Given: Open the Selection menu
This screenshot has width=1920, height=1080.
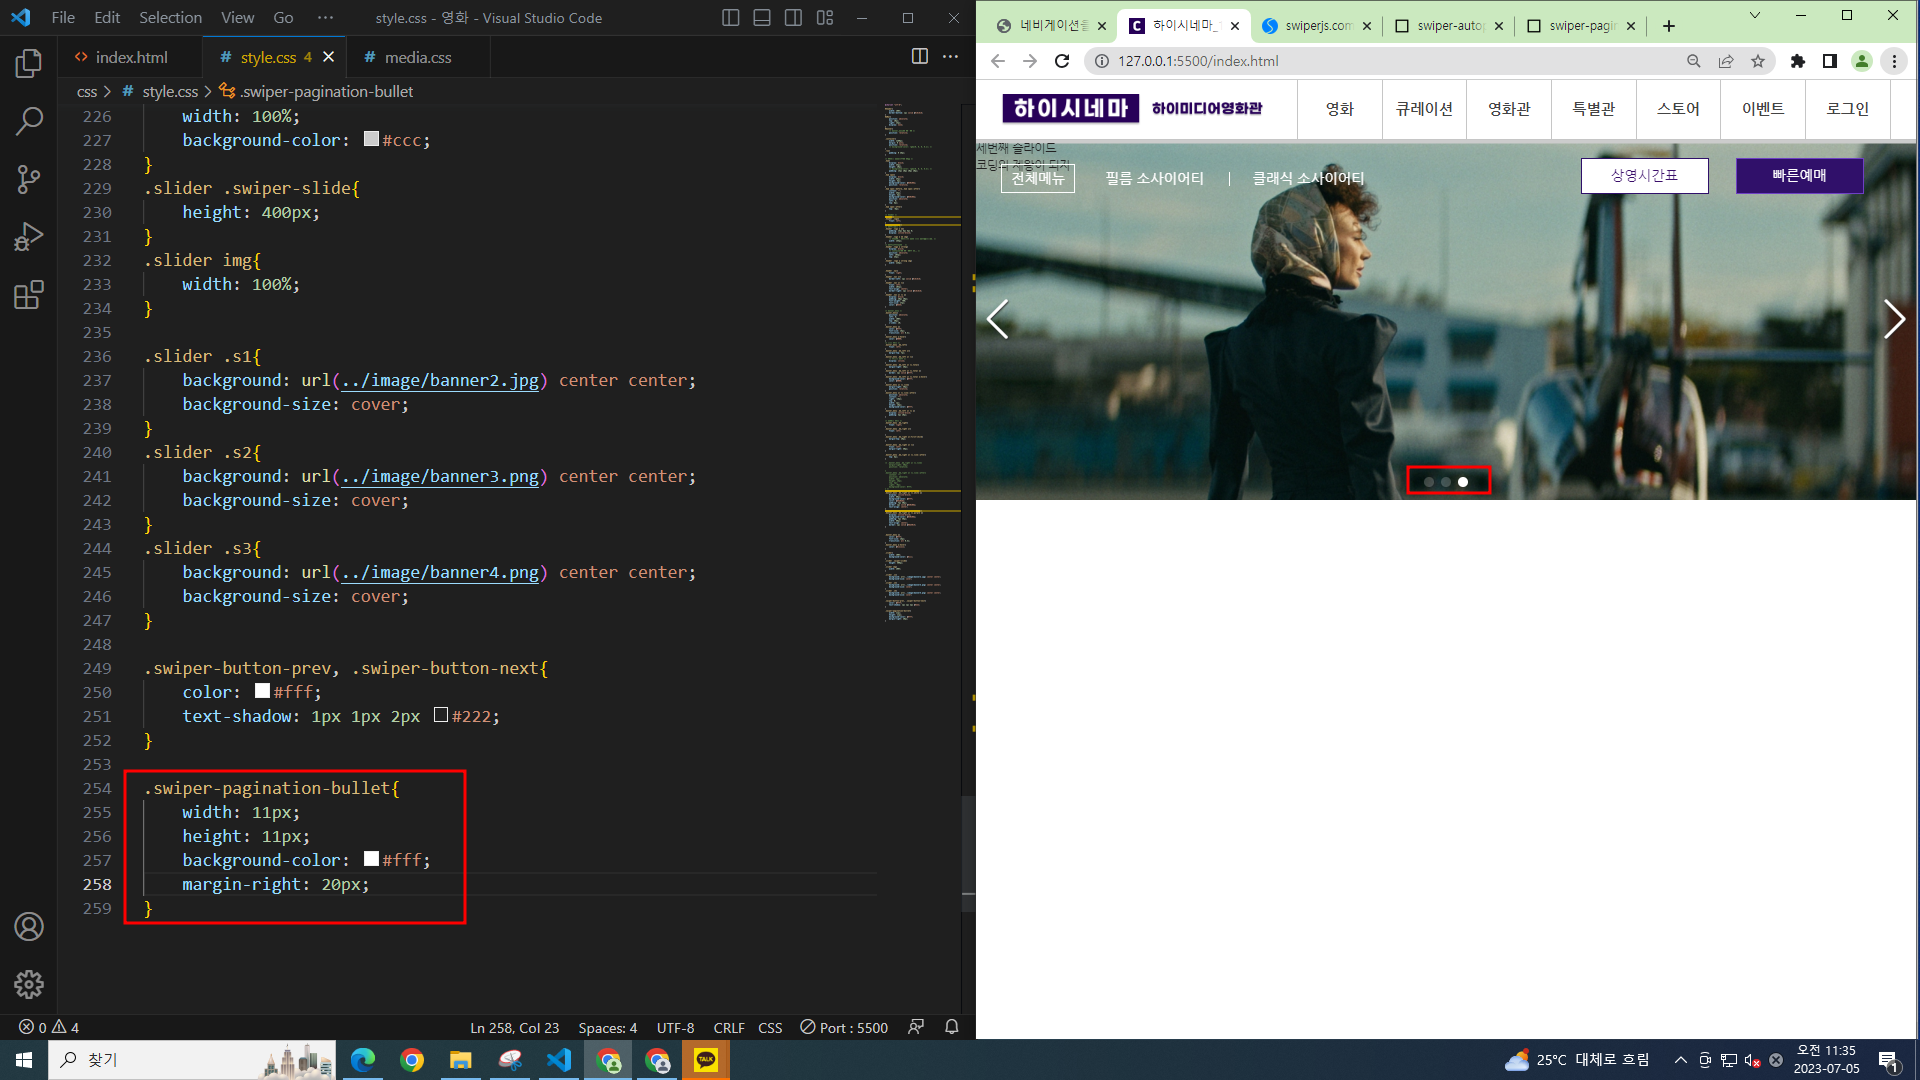Looking at the screenshot, I should coord(170,18).
